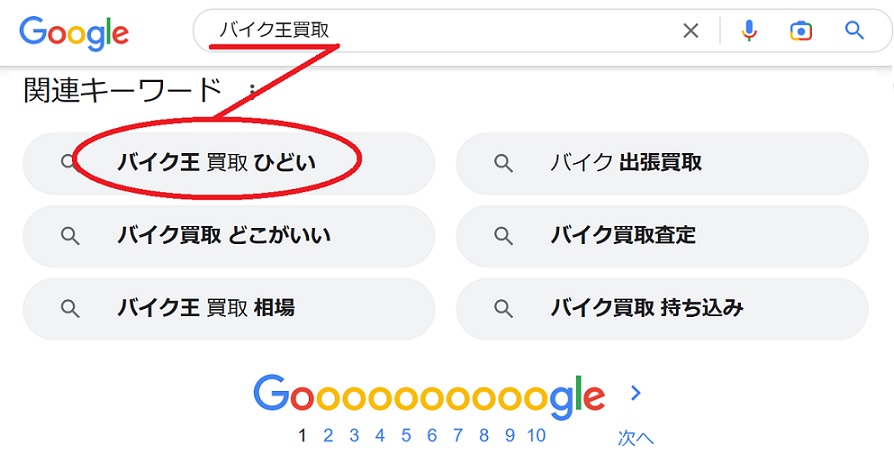
Task: Click the Google logo in the header
Action: click(x=74, y=33)
